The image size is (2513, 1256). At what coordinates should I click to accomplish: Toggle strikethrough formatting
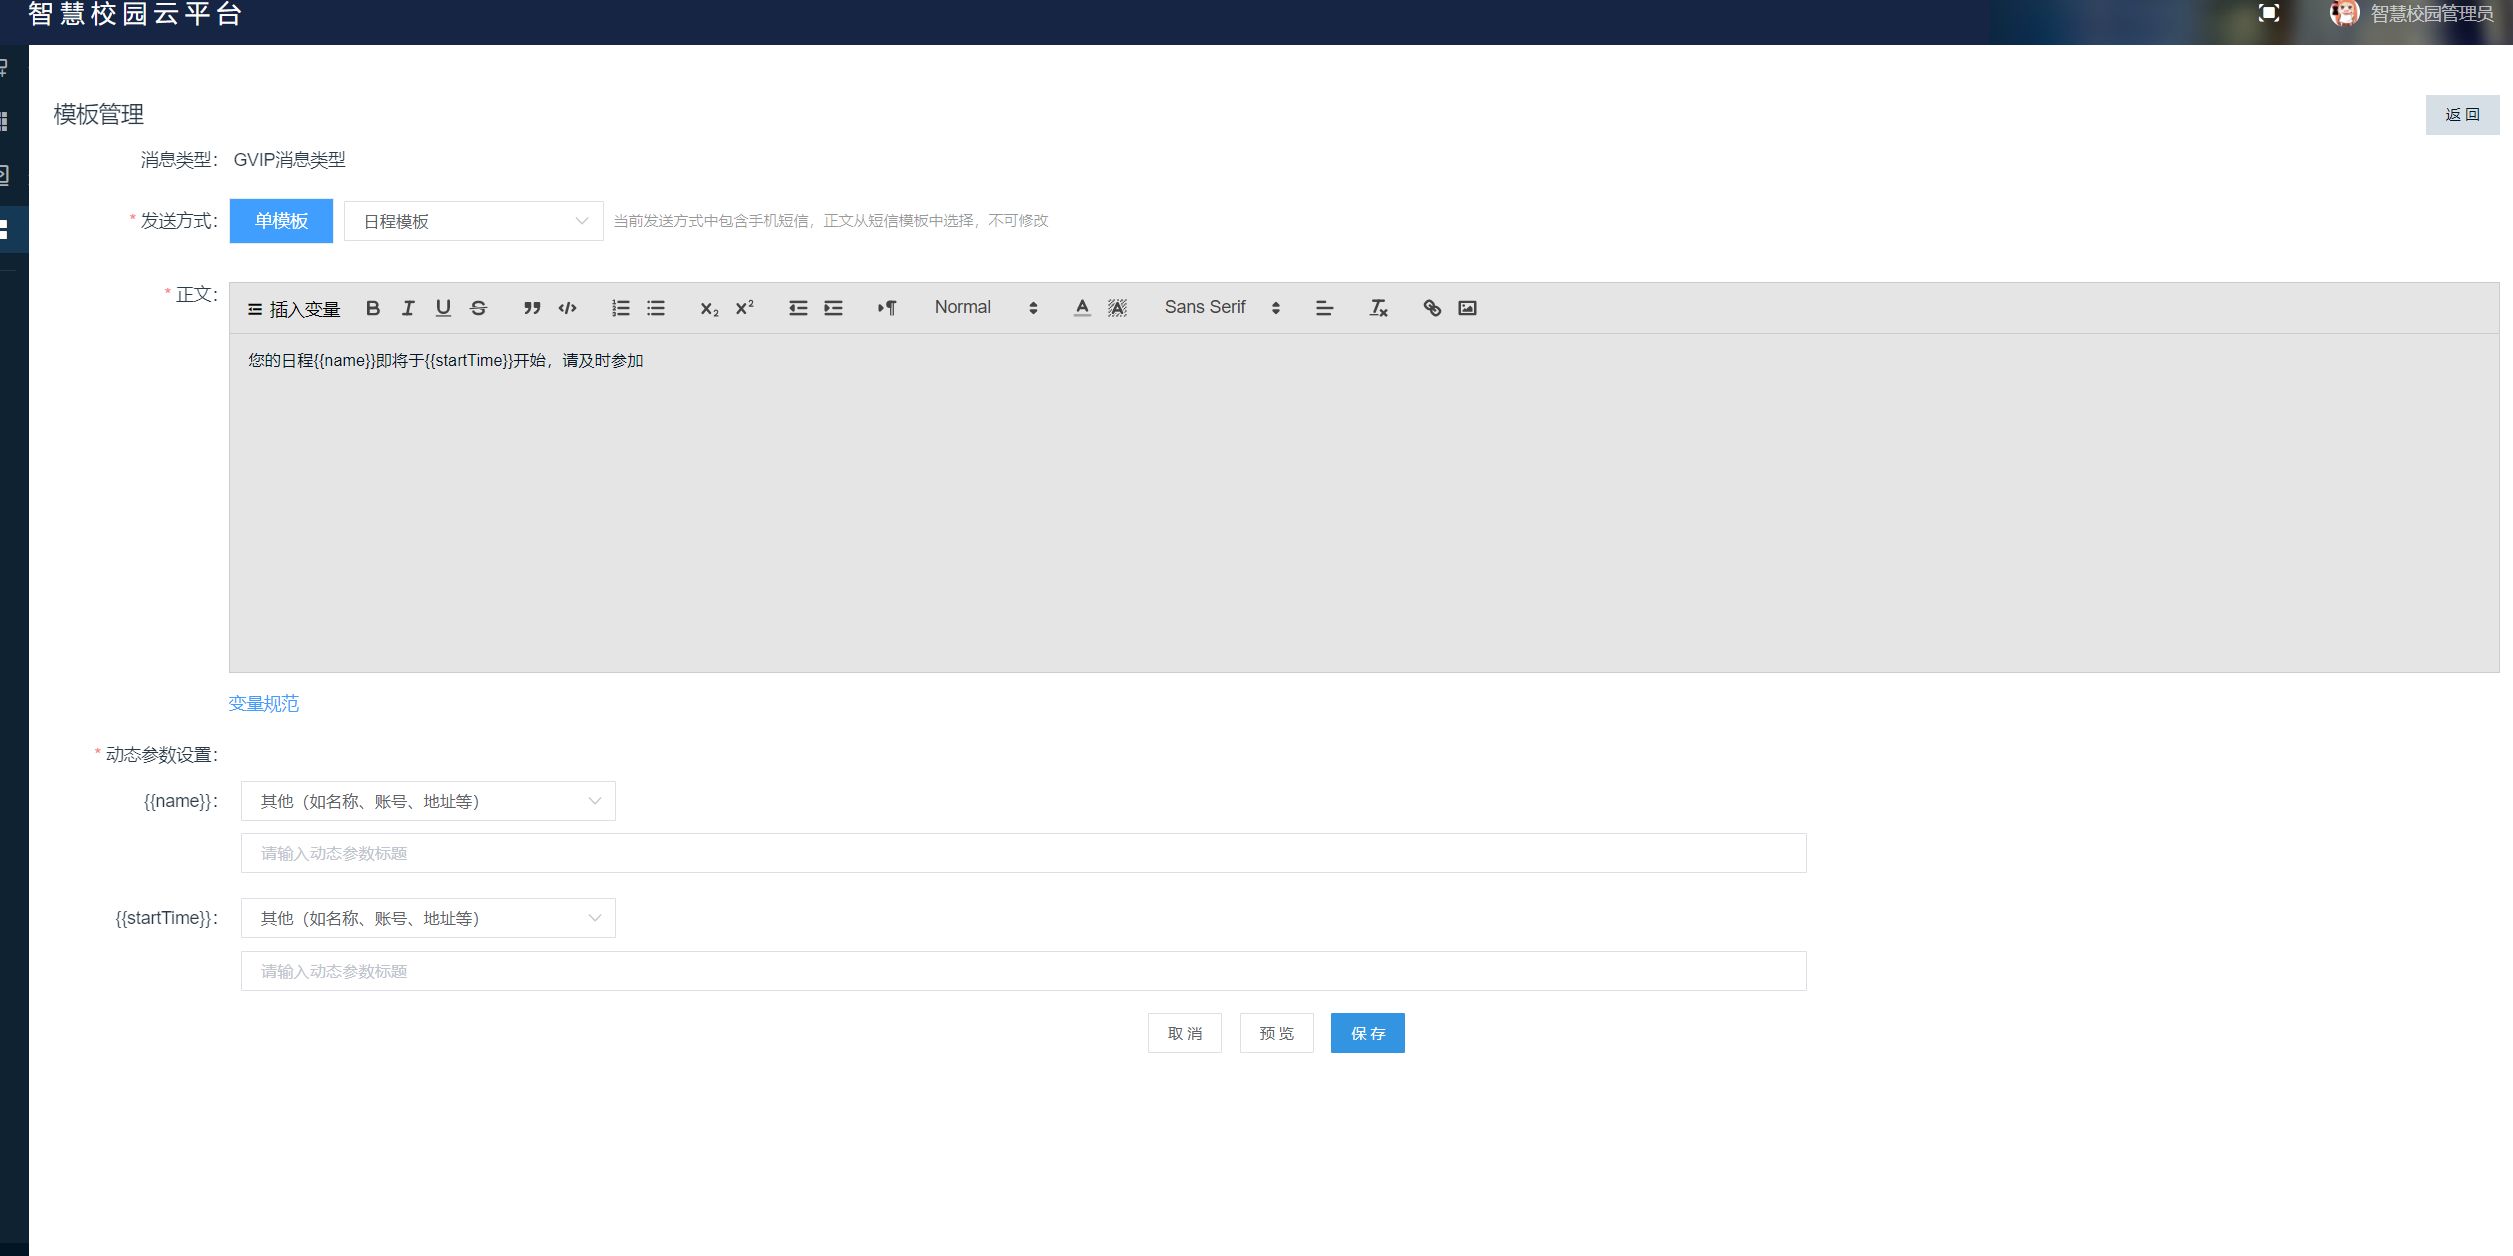pos(479,308)
